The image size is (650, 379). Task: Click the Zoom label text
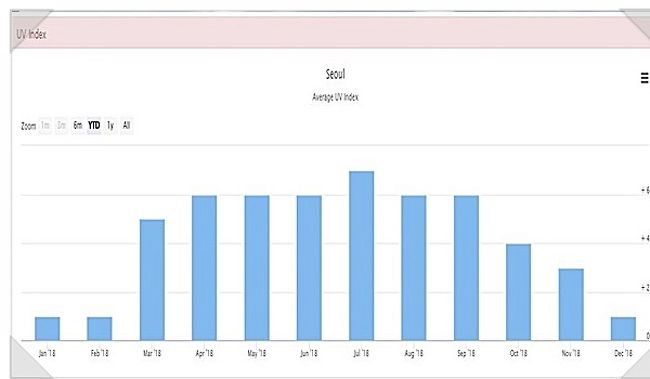(x=29, y=126)
